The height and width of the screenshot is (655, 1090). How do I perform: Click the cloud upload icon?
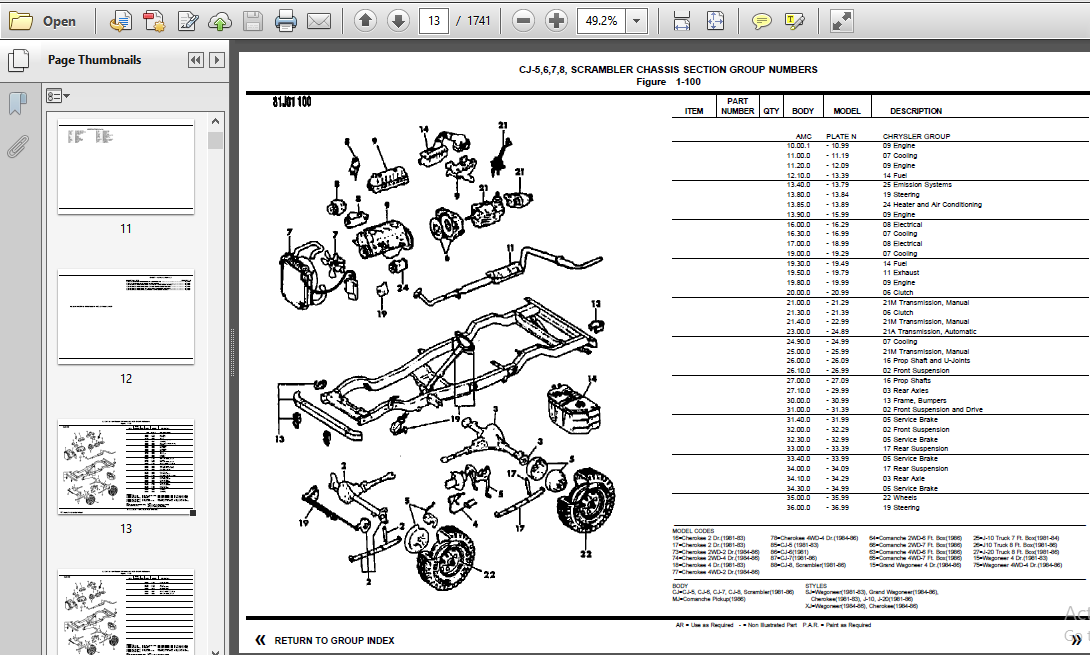220,21
